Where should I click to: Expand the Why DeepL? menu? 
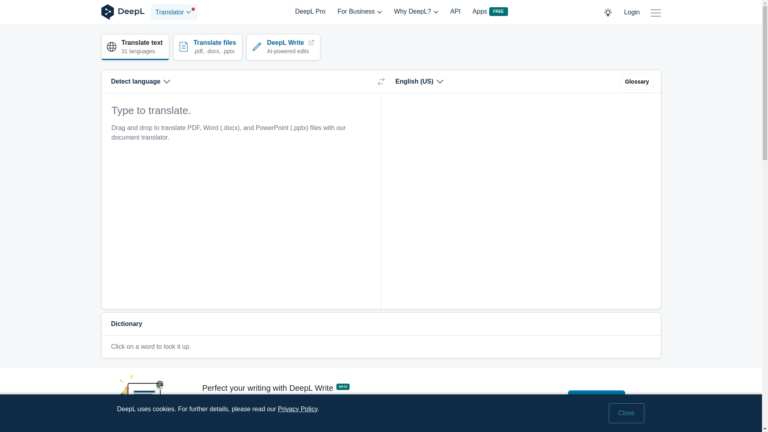pos(416,12)
